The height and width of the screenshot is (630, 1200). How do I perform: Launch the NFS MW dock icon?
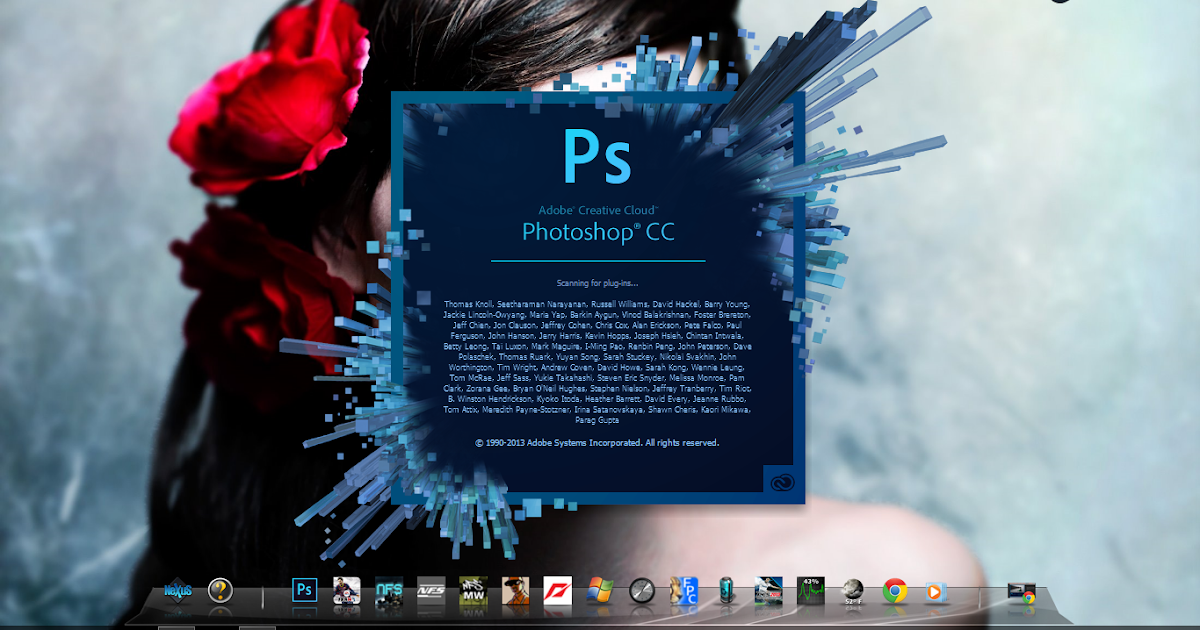(x=473, y=591)
